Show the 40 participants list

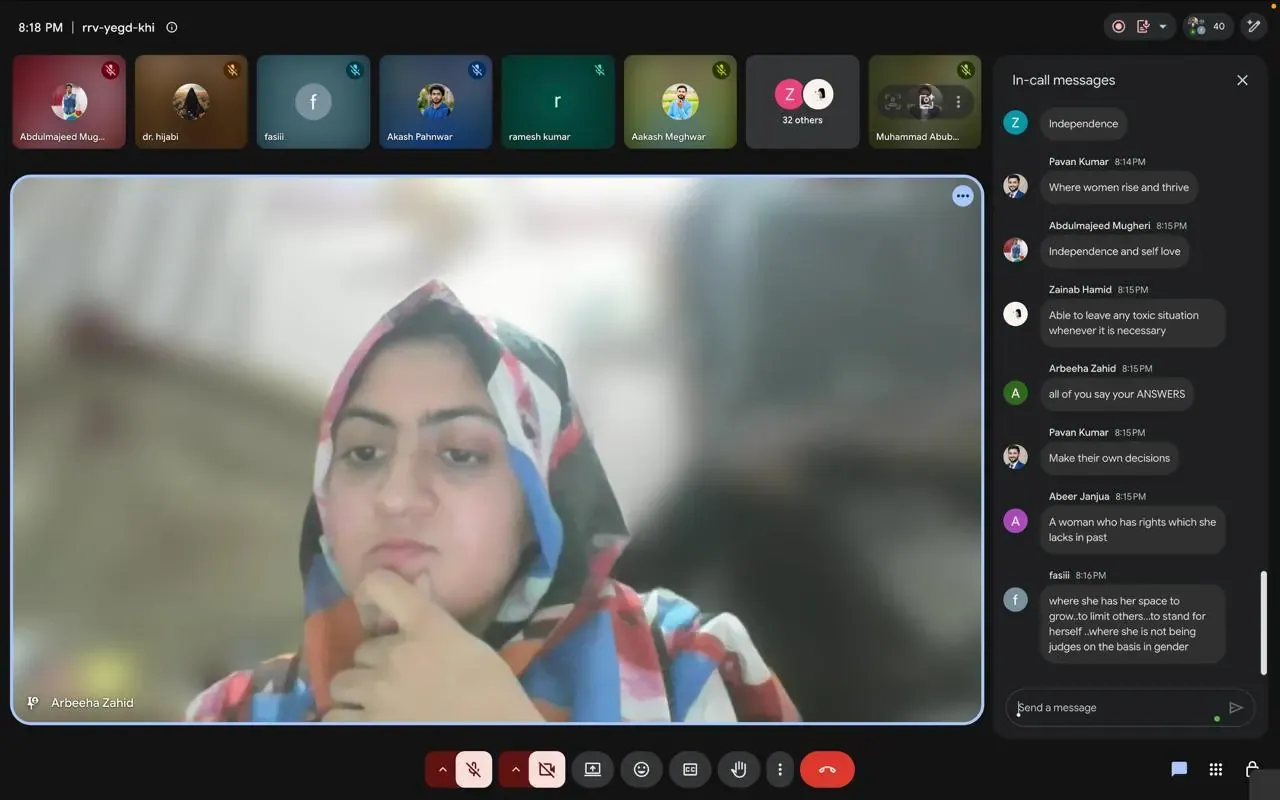[x=1207, y=27]
